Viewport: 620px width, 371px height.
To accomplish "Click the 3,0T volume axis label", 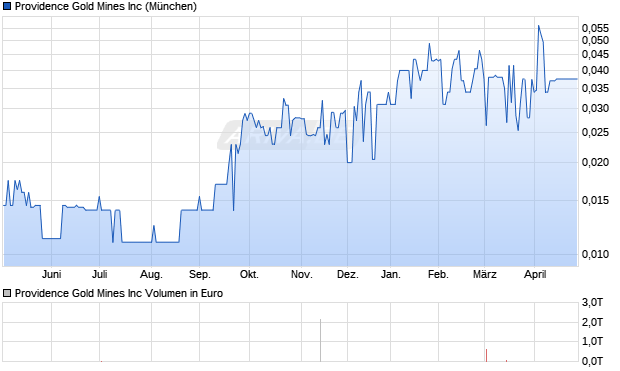I will pos(592,303).
